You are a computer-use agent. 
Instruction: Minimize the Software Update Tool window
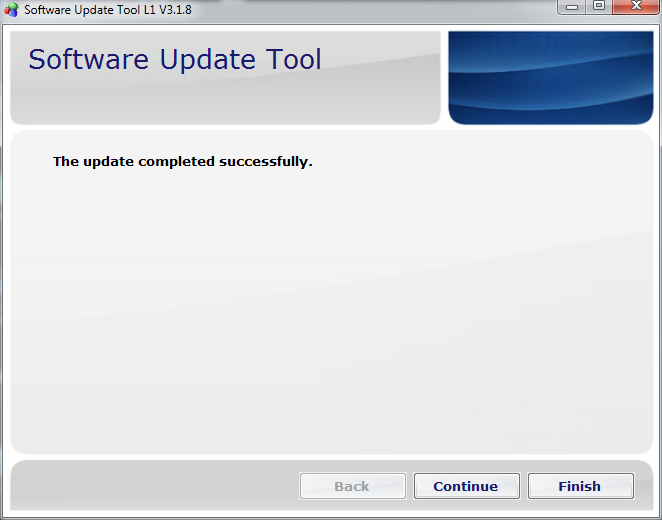point(572,7)
